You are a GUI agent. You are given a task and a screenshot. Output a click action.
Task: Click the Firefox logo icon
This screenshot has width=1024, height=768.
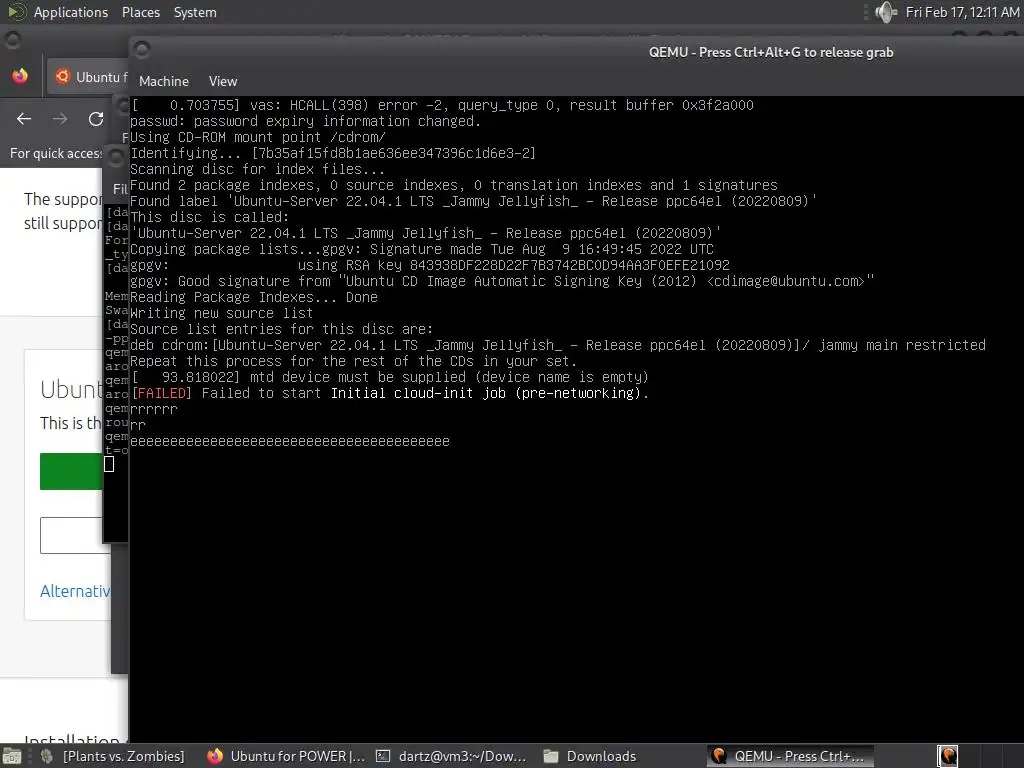coord(20,76)
